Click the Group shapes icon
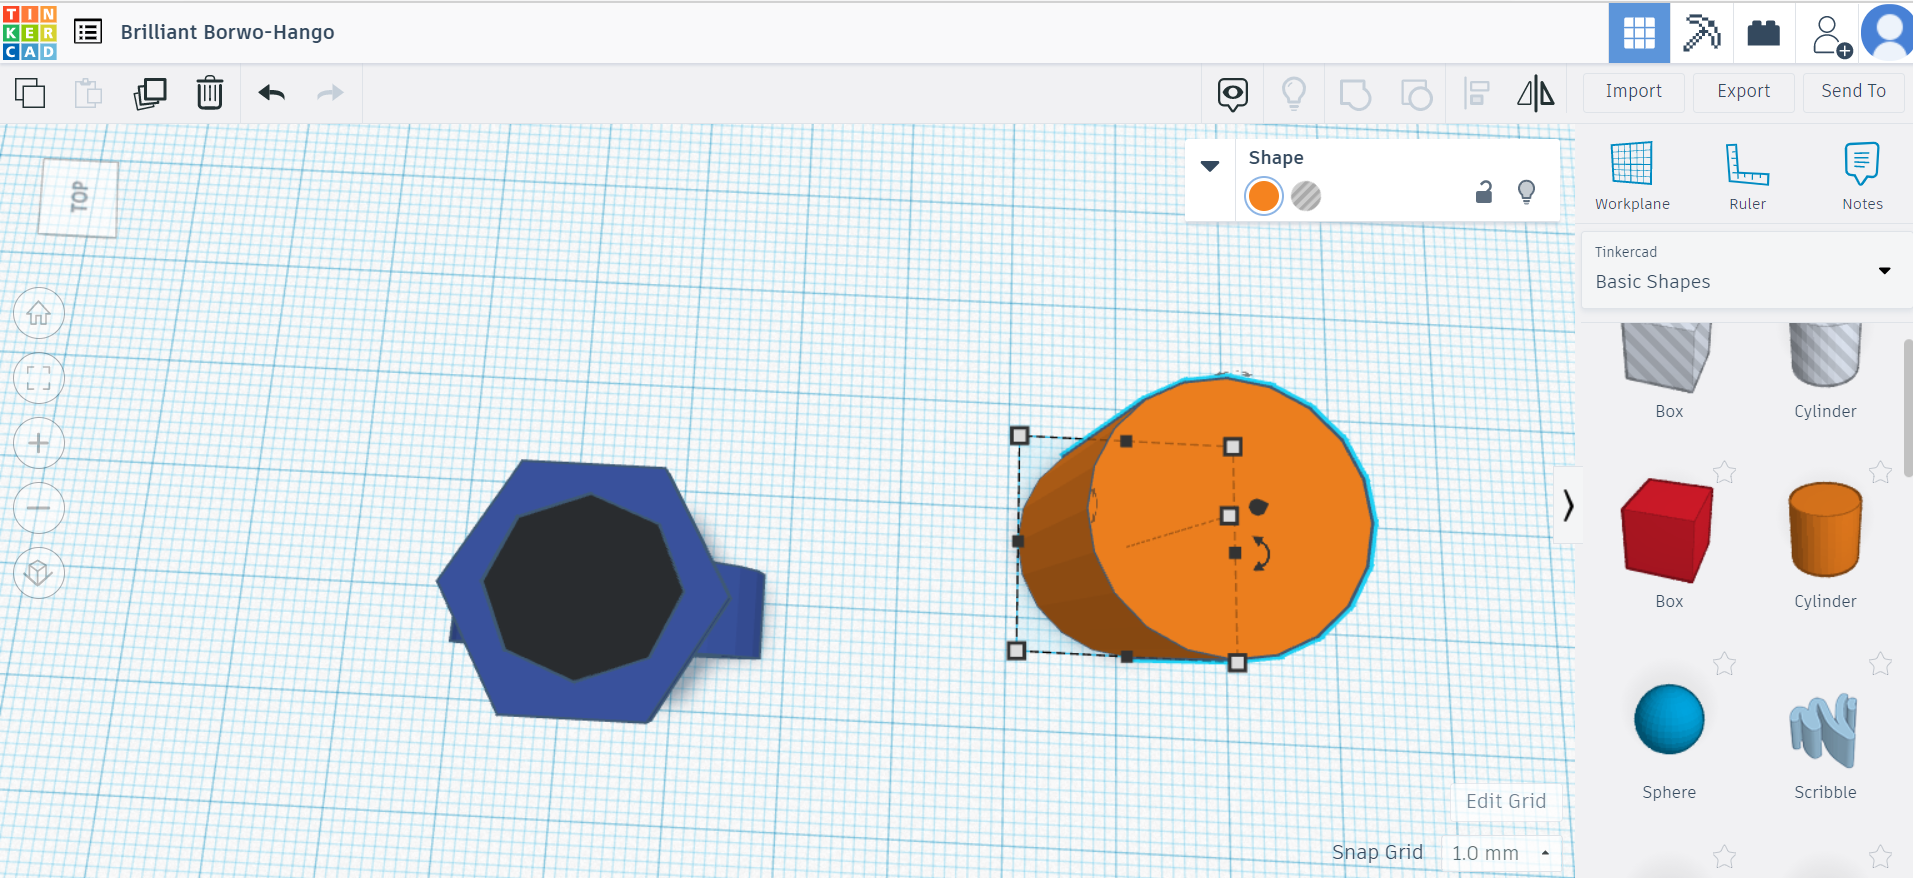The width and height of the screenshot is (1913, 878). [1355, 94]
